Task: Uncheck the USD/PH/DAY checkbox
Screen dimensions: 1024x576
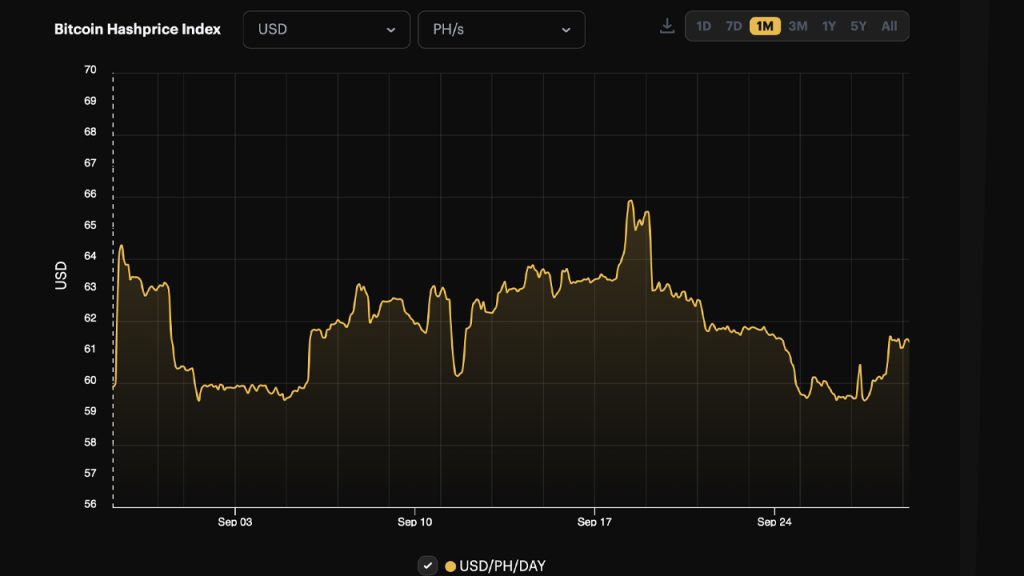Action: pos(428,564)
